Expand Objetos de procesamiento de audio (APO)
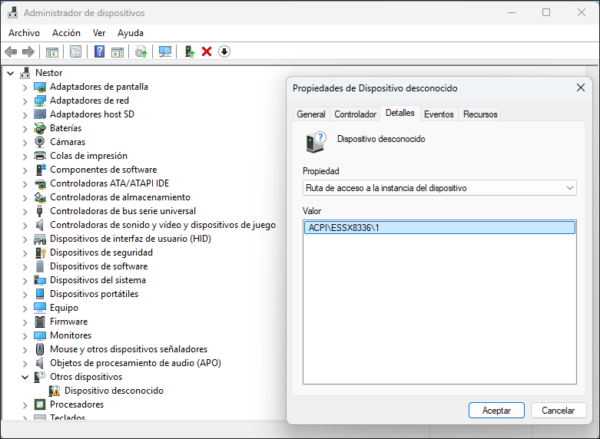600x439 pixels. tap(25, 363)
